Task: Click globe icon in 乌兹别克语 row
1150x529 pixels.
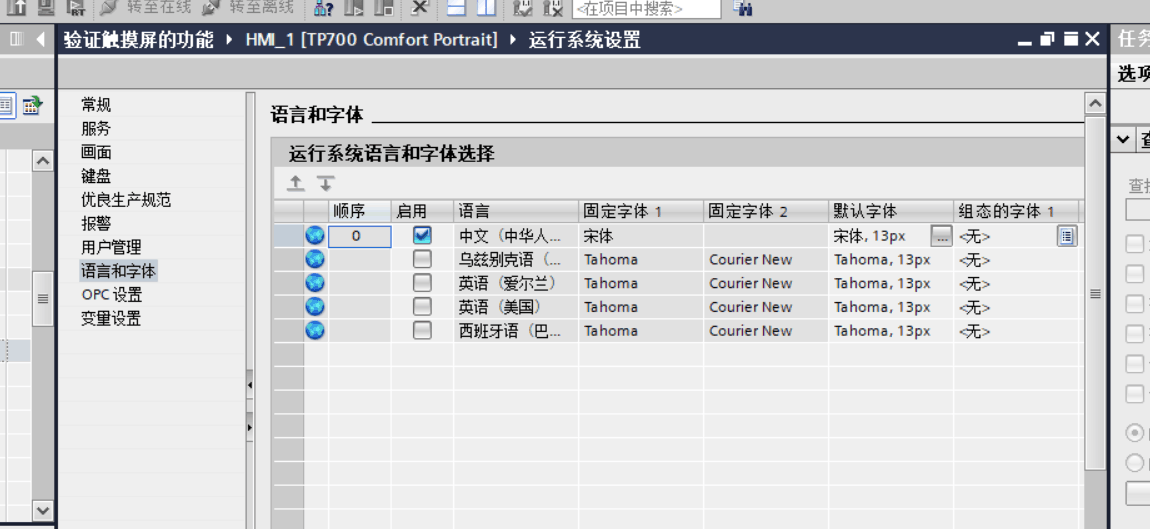Action: [315, 259]
